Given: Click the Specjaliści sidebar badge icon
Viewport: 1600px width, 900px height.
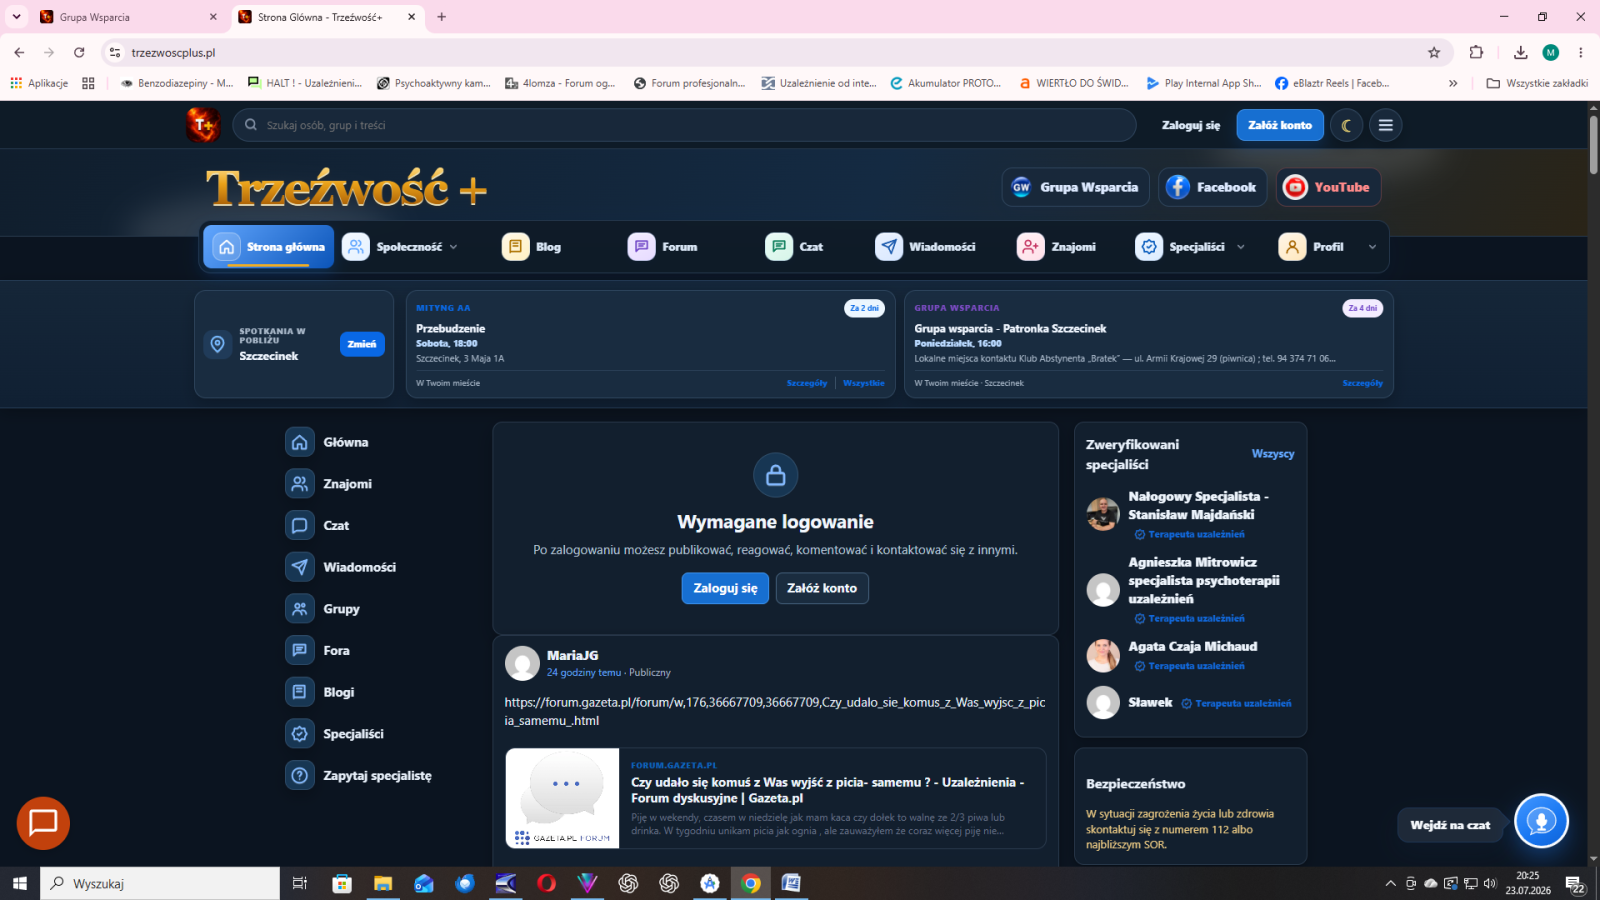Looking at the screenshot, I should point(300,734).
